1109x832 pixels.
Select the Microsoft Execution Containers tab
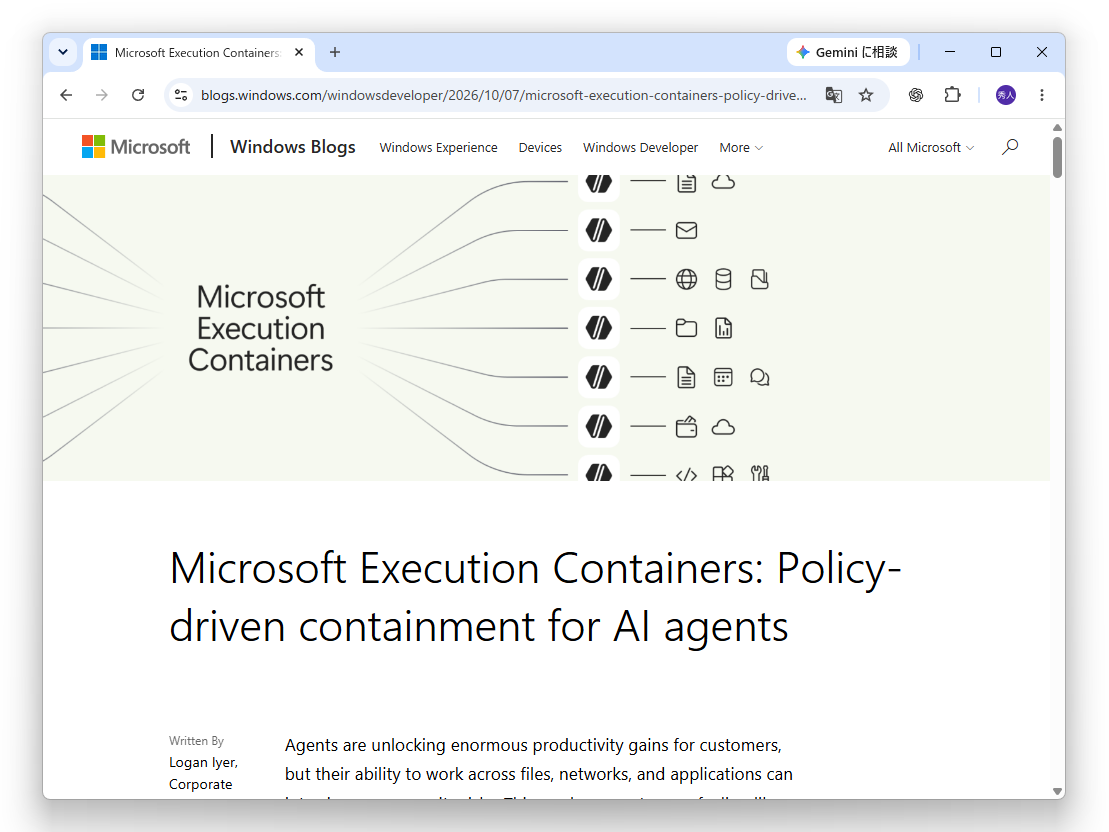tap(198, 53)
